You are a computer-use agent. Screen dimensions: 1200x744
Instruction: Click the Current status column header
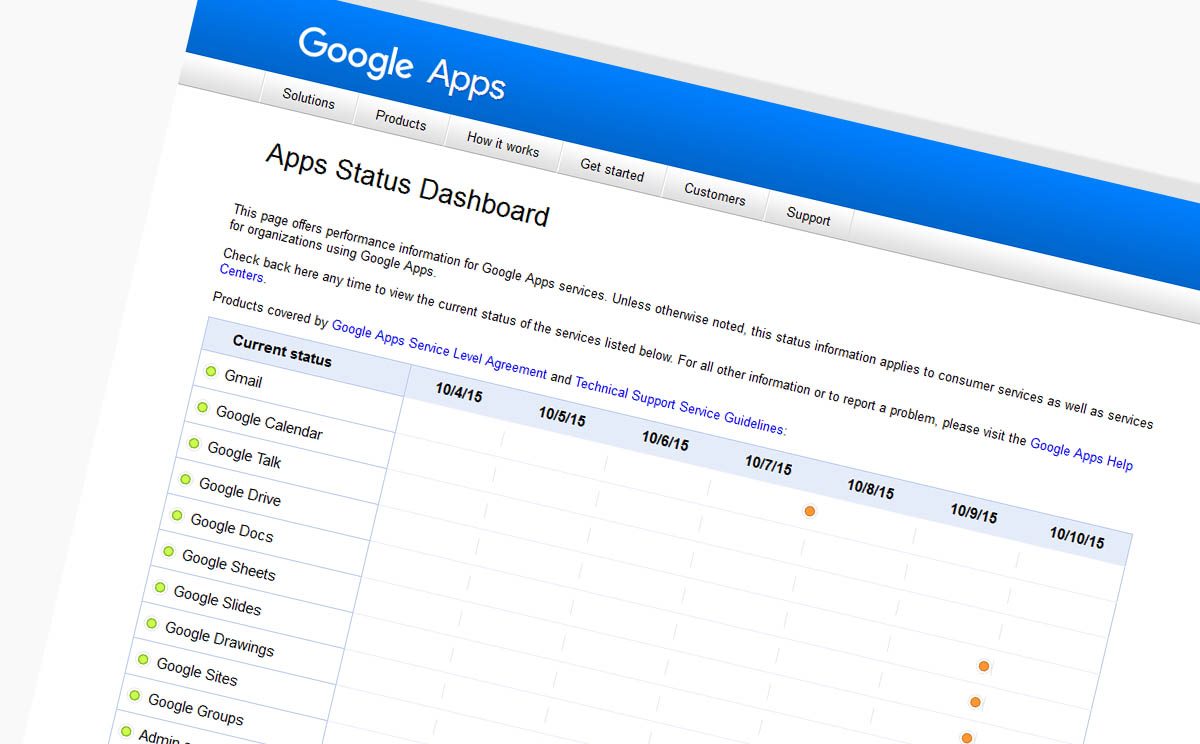click(282, 350)
